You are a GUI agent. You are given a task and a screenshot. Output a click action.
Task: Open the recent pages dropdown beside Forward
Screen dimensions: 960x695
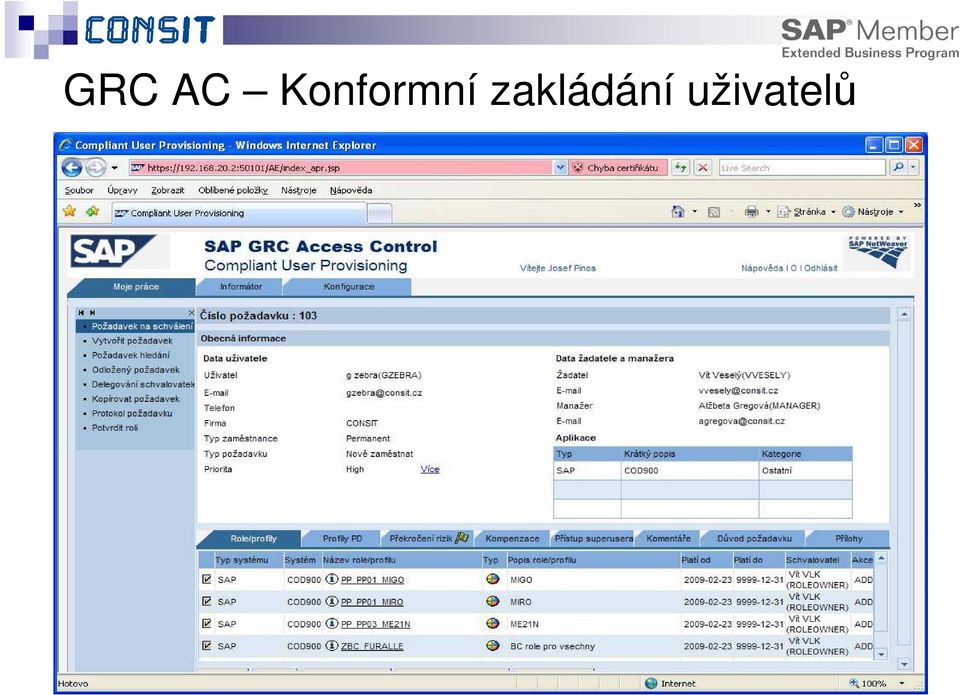(x=114, y=168)
